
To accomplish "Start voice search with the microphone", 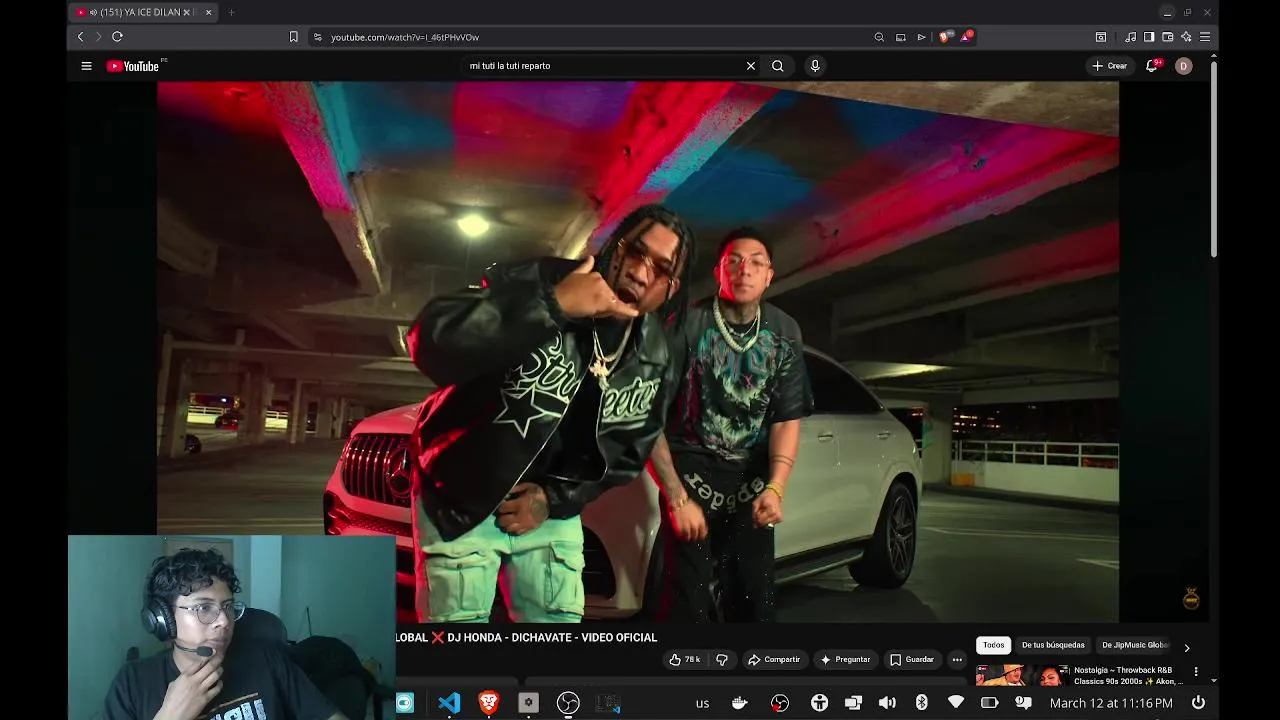I will pyautogui.click(x=815, y=66).
